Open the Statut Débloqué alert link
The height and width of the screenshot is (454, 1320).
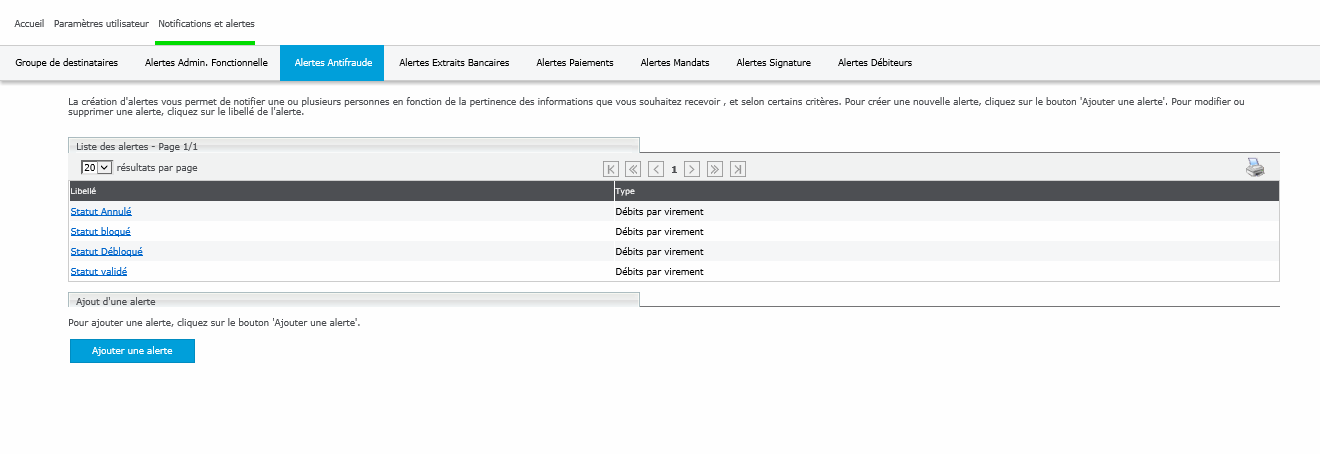tap(106, 252)
